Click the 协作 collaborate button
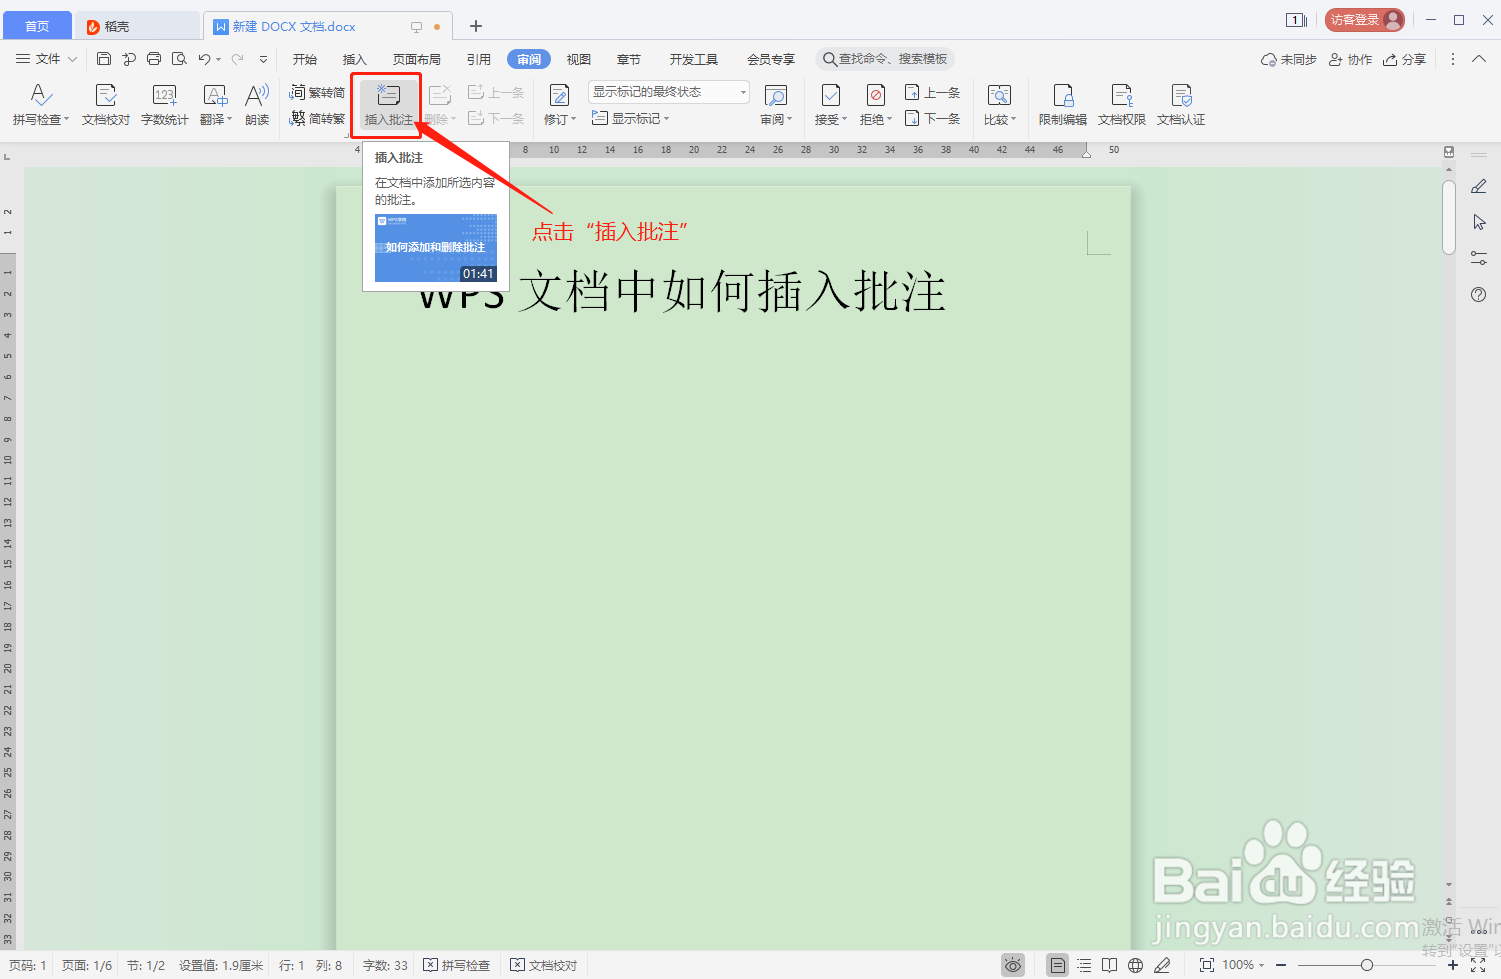The height and width of the screenshot is (979, 1501). point(1350,60)
